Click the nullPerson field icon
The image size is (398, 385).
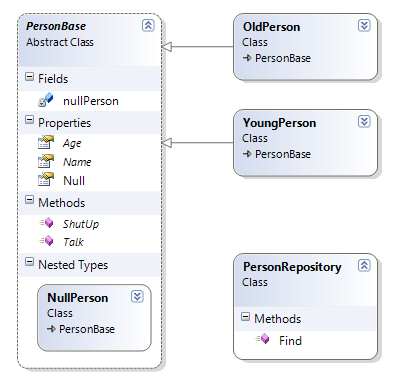pos(46,100)
